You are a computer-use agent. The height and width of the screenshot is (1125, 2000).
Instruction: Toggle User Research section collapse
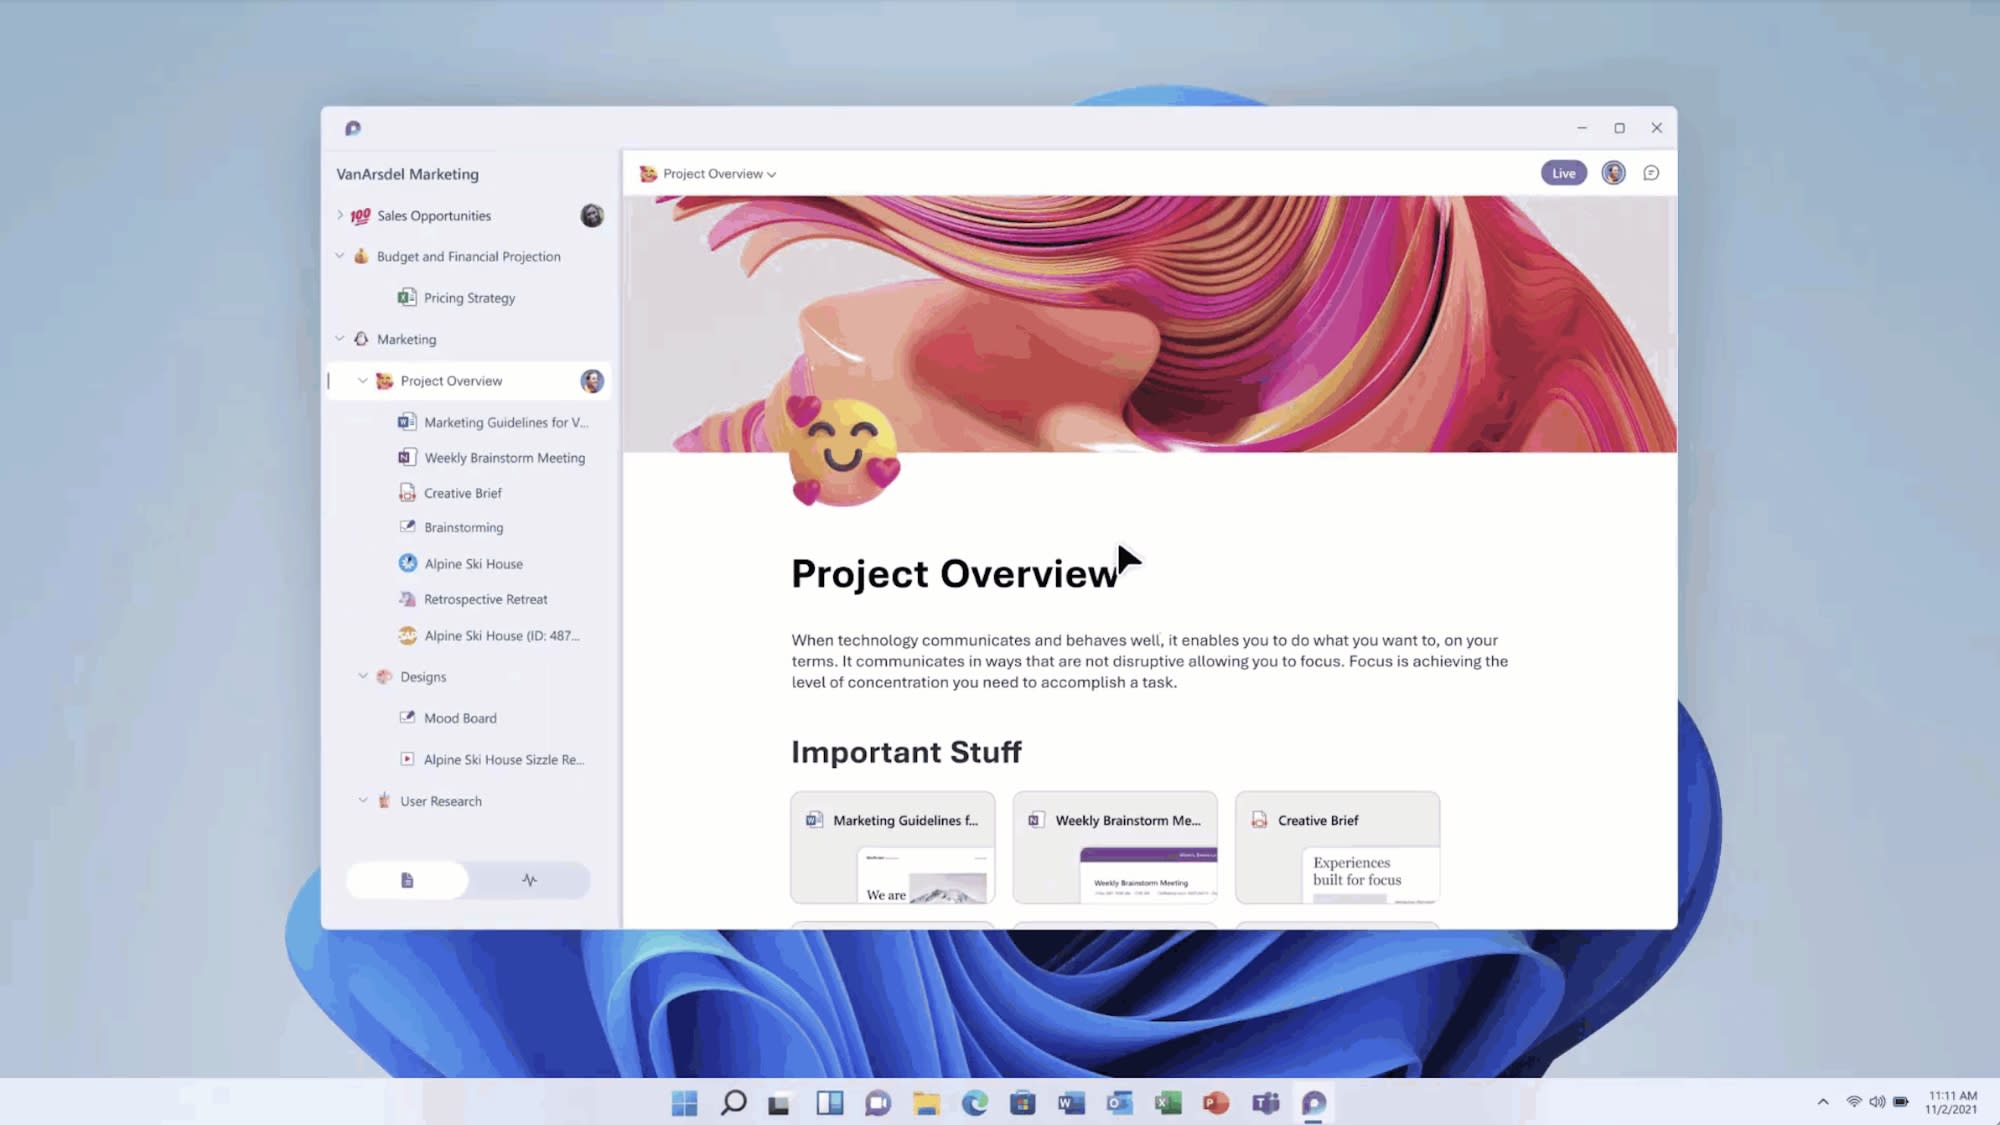point(363,799)
